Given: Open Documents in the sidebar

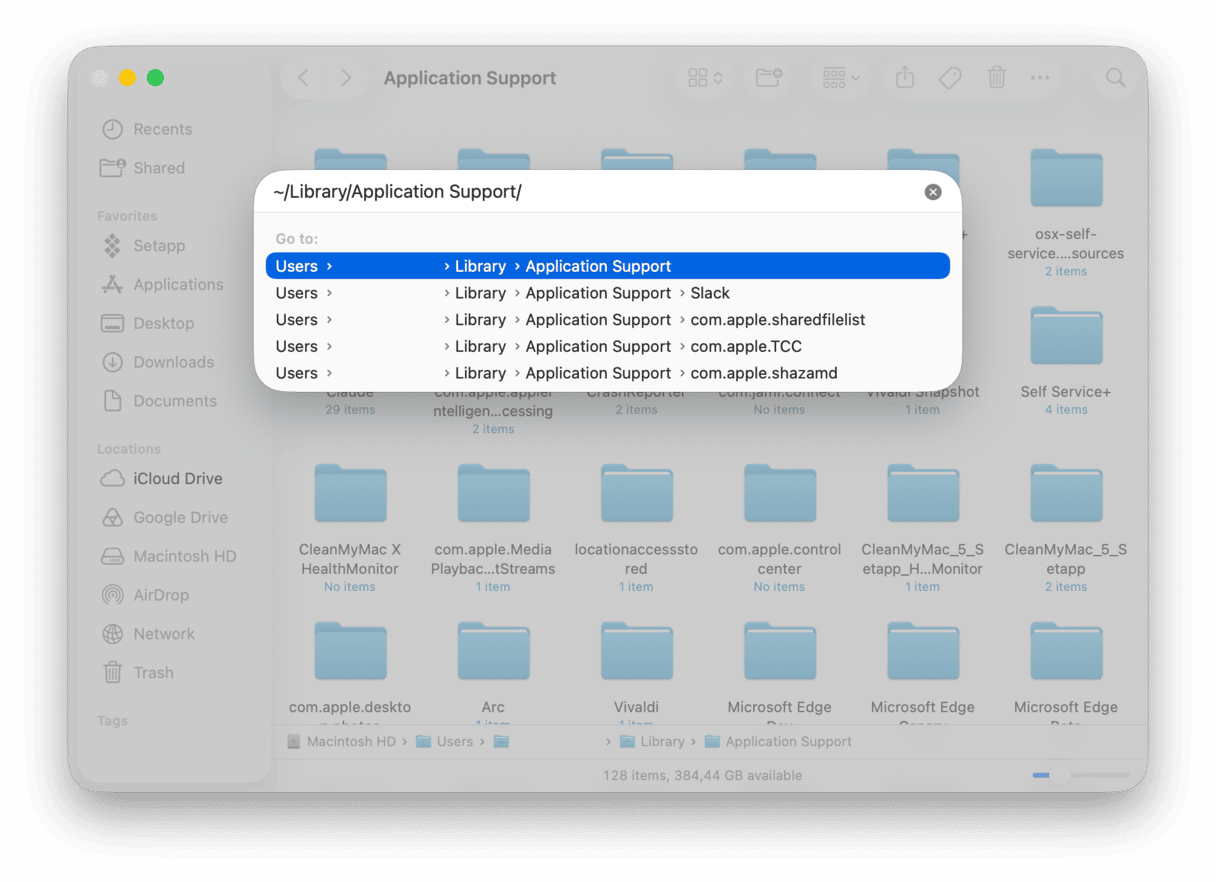Looking at the screenshot, I should pos(160,401).
